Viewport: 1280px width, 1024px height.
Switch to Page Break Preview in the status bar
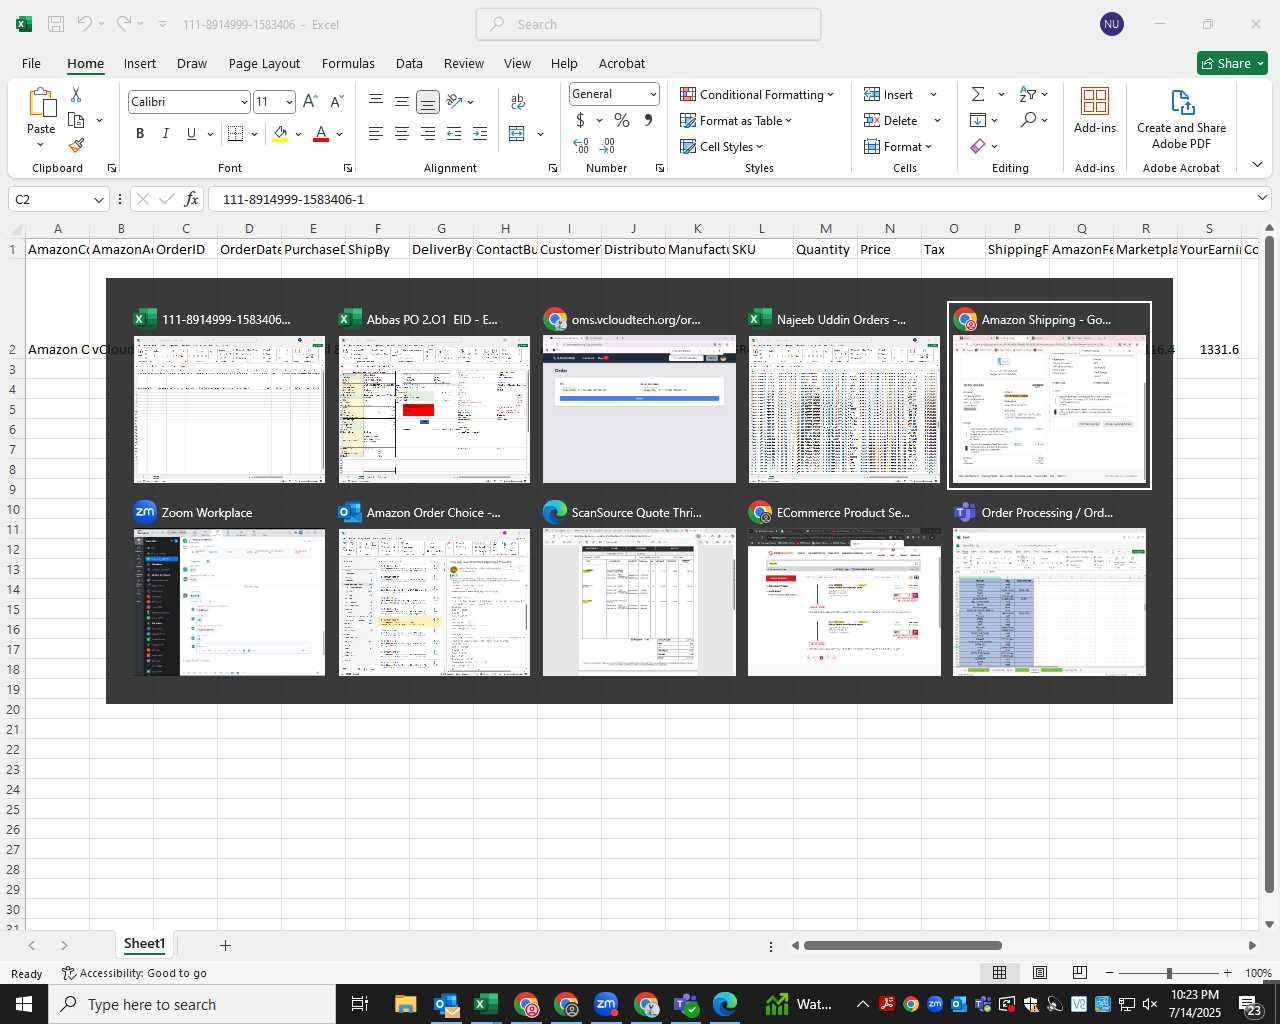point(1079,973)
